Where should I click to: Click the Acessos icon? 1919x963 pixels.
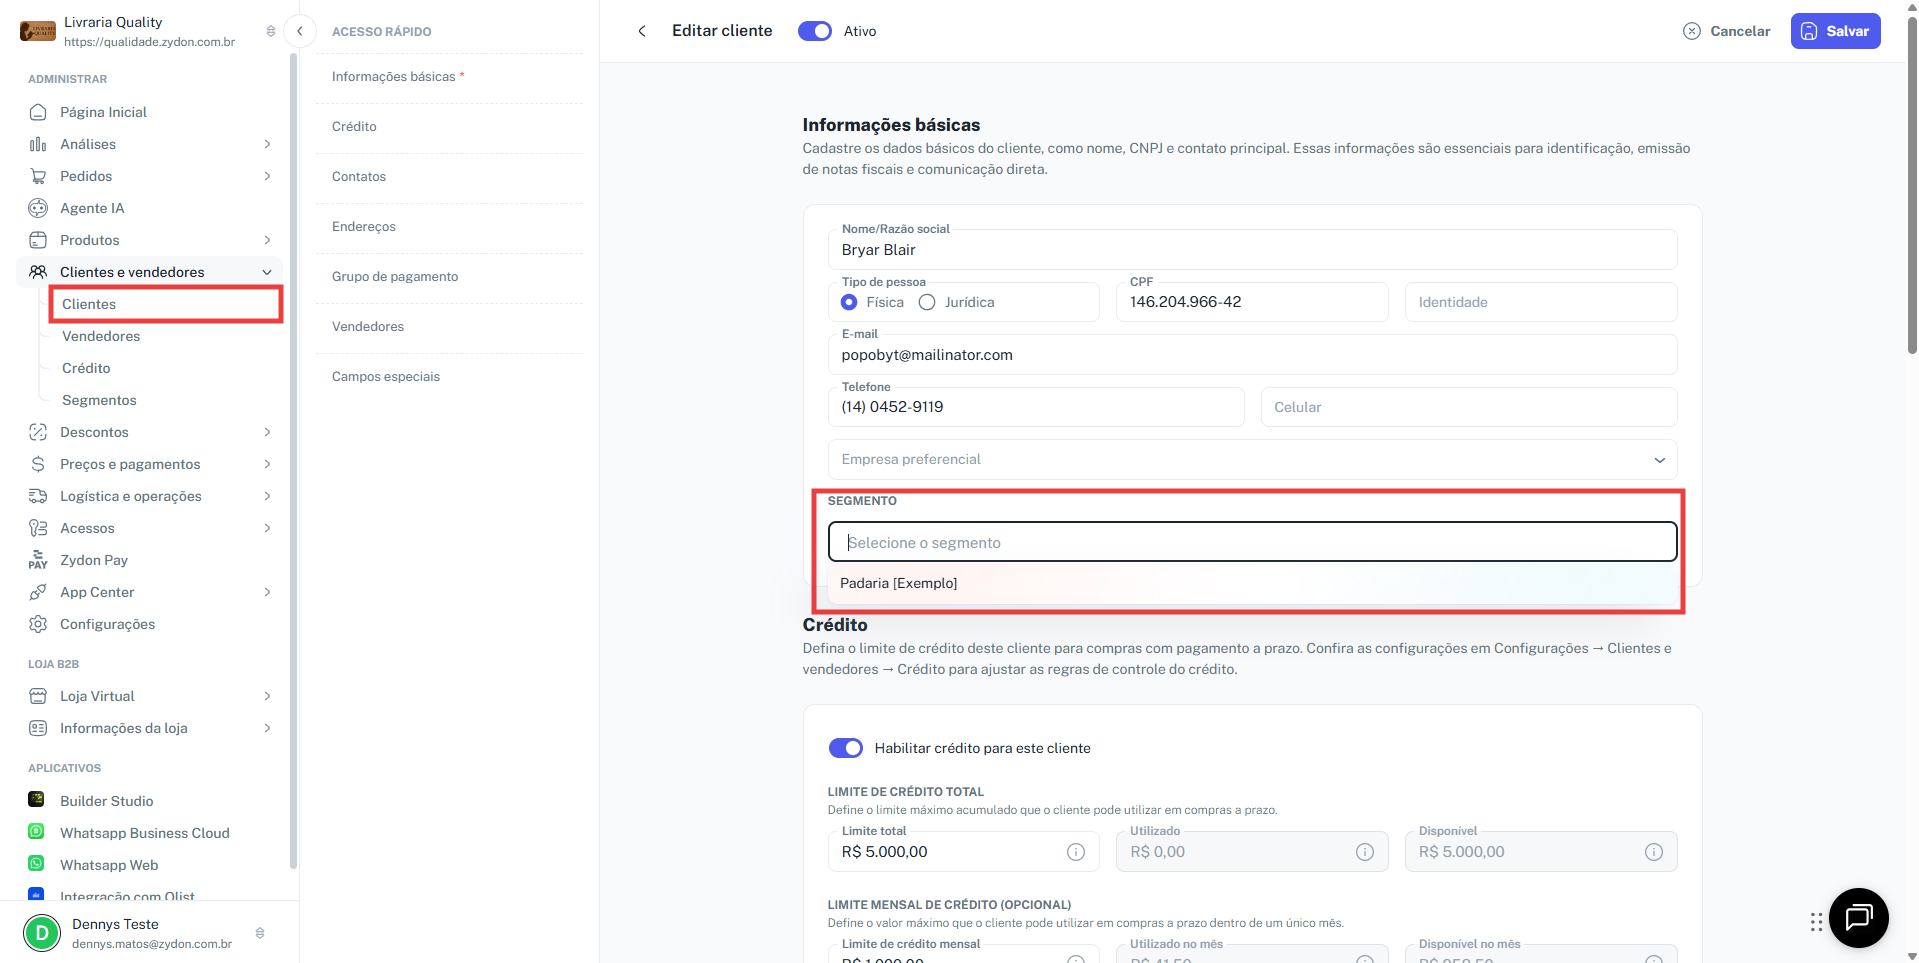pyautogui.click(x=38, y=528)
